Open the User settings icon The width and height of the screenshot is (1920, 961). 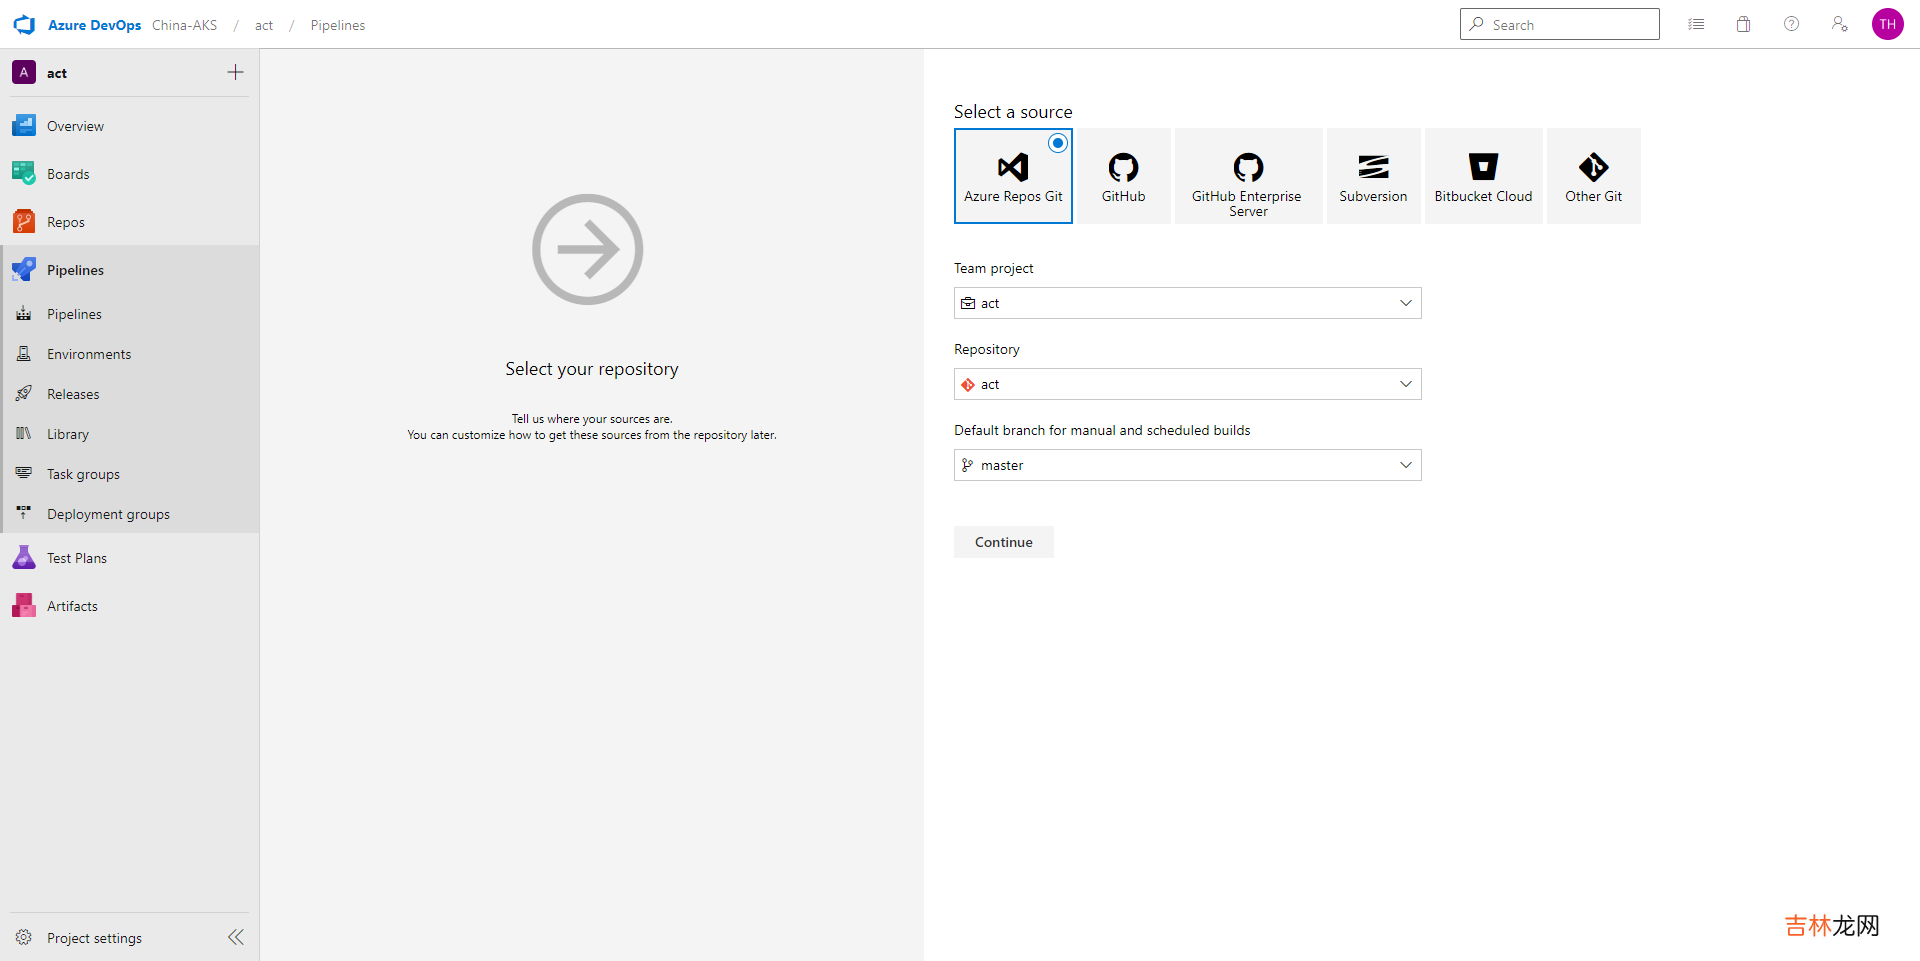1840,24
